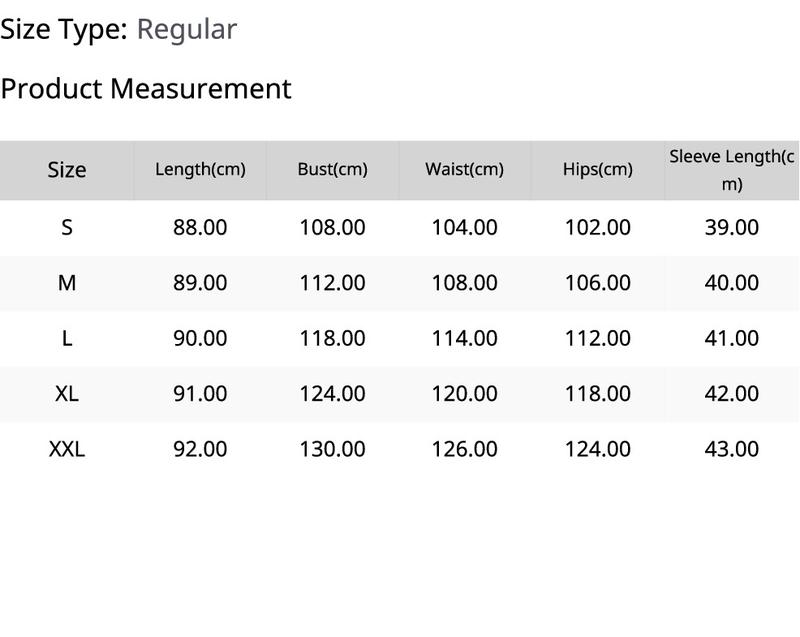The image size is (800, 637).
Task: Select the 43.00 sleeve length cell
Action: 732,449
